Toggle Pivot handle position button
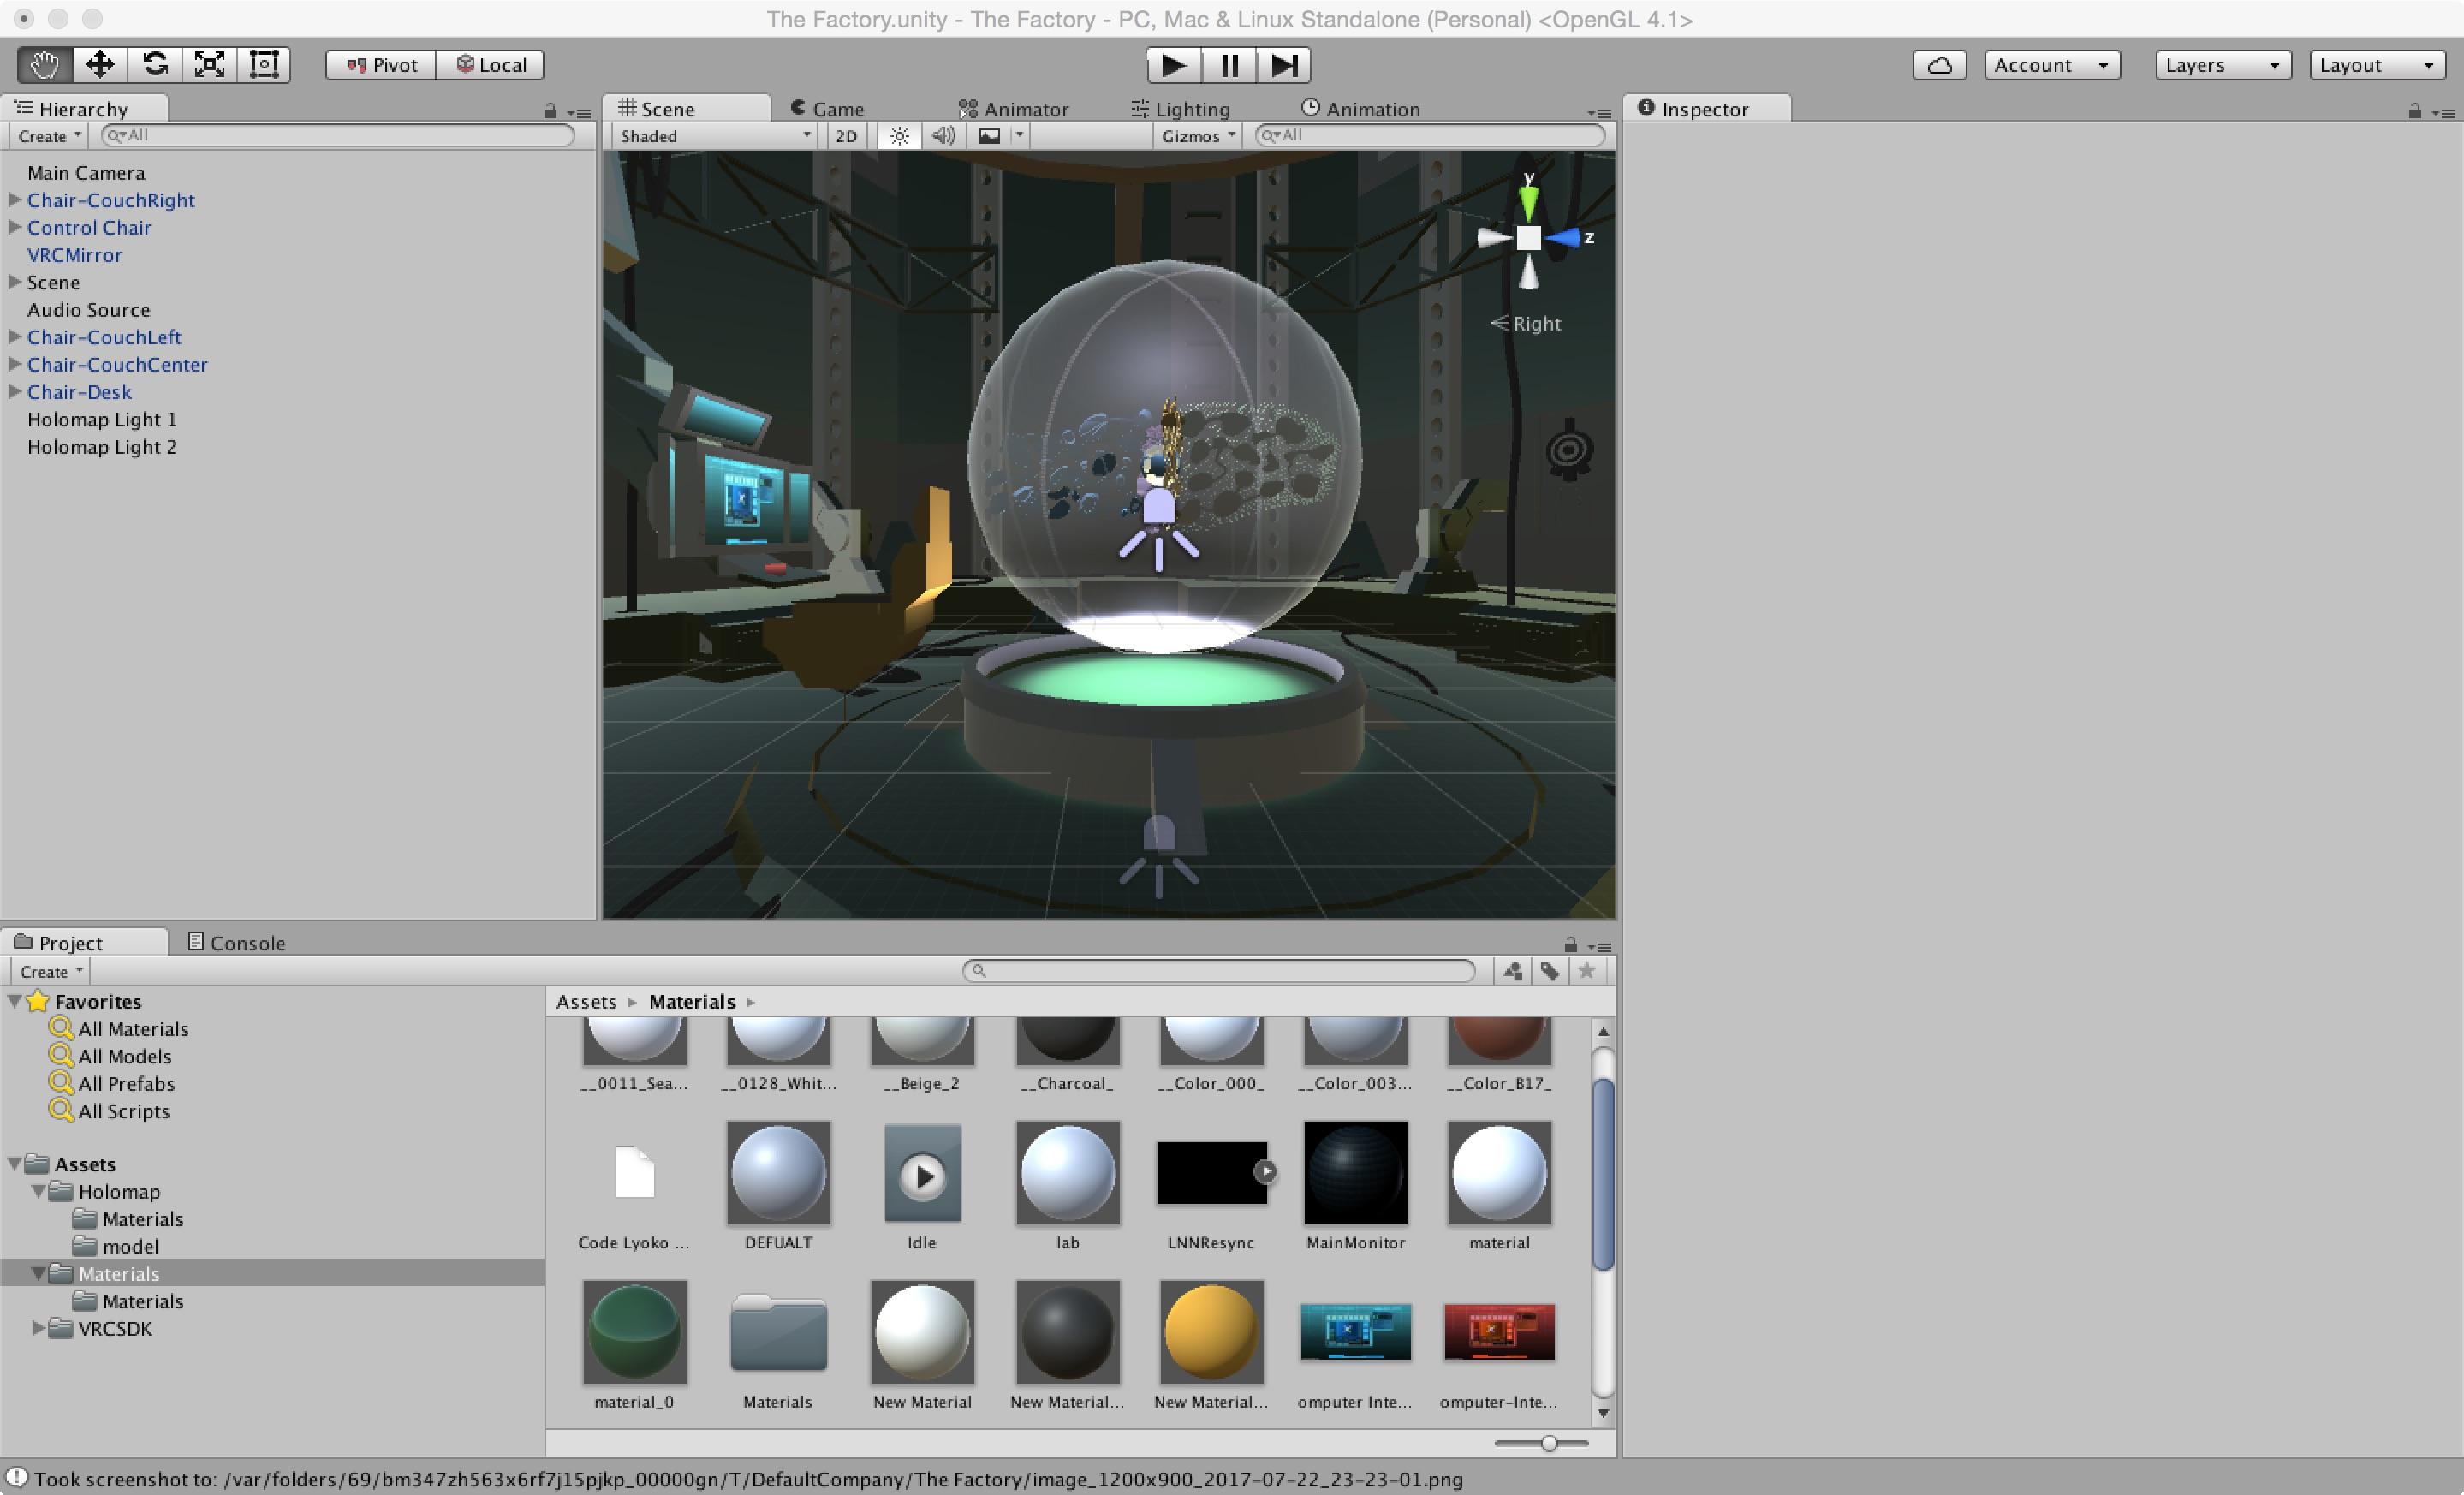Screen dimensions: 2464x1495 pyautogui.click(x=381, y=65)
